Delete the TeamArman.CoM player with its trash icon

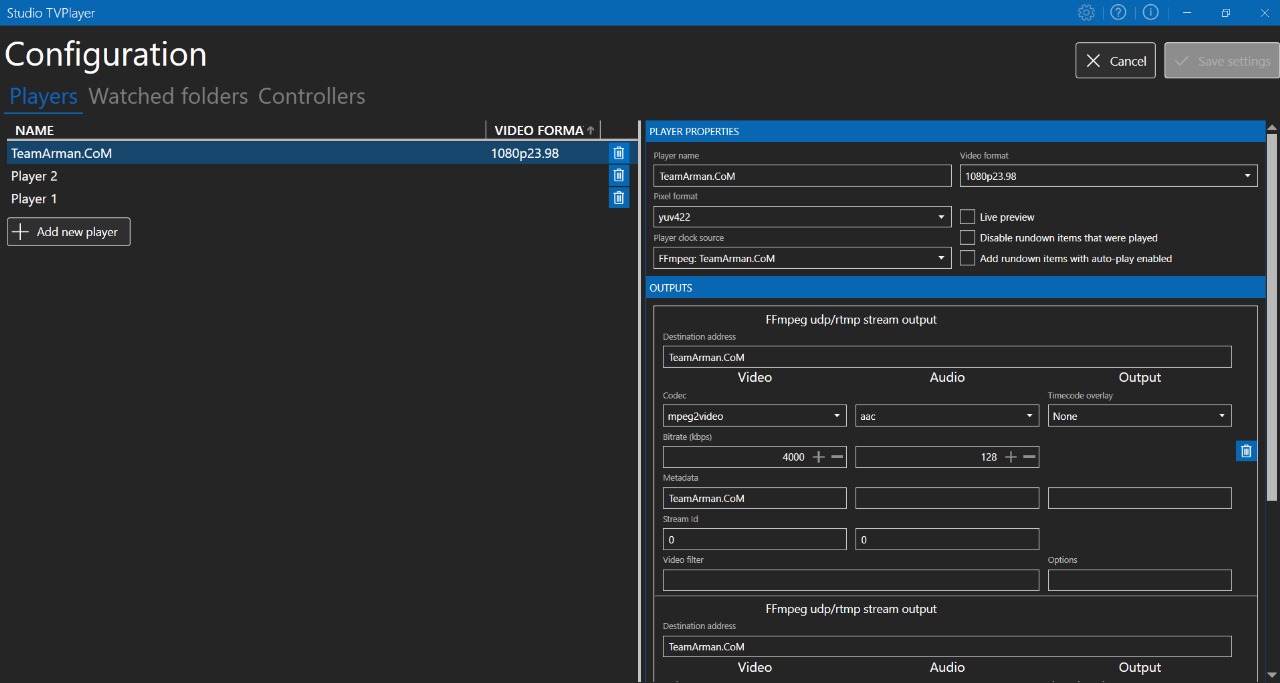pyautogui.click(x=619, y=153)
